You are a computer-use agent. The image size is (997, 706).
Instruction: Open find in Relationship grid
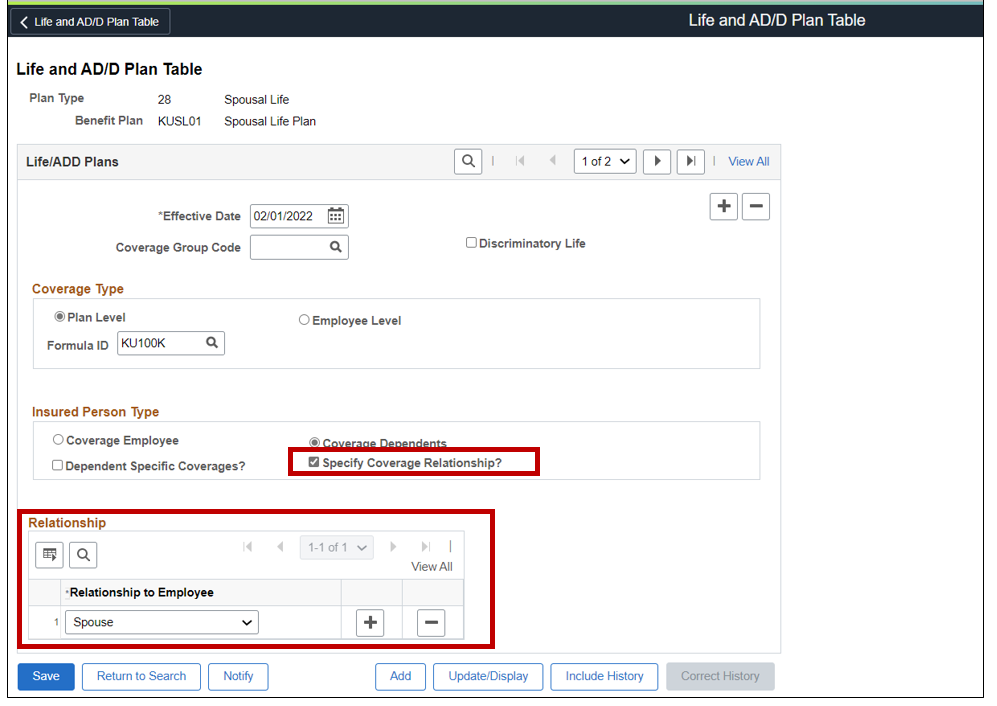83,555
